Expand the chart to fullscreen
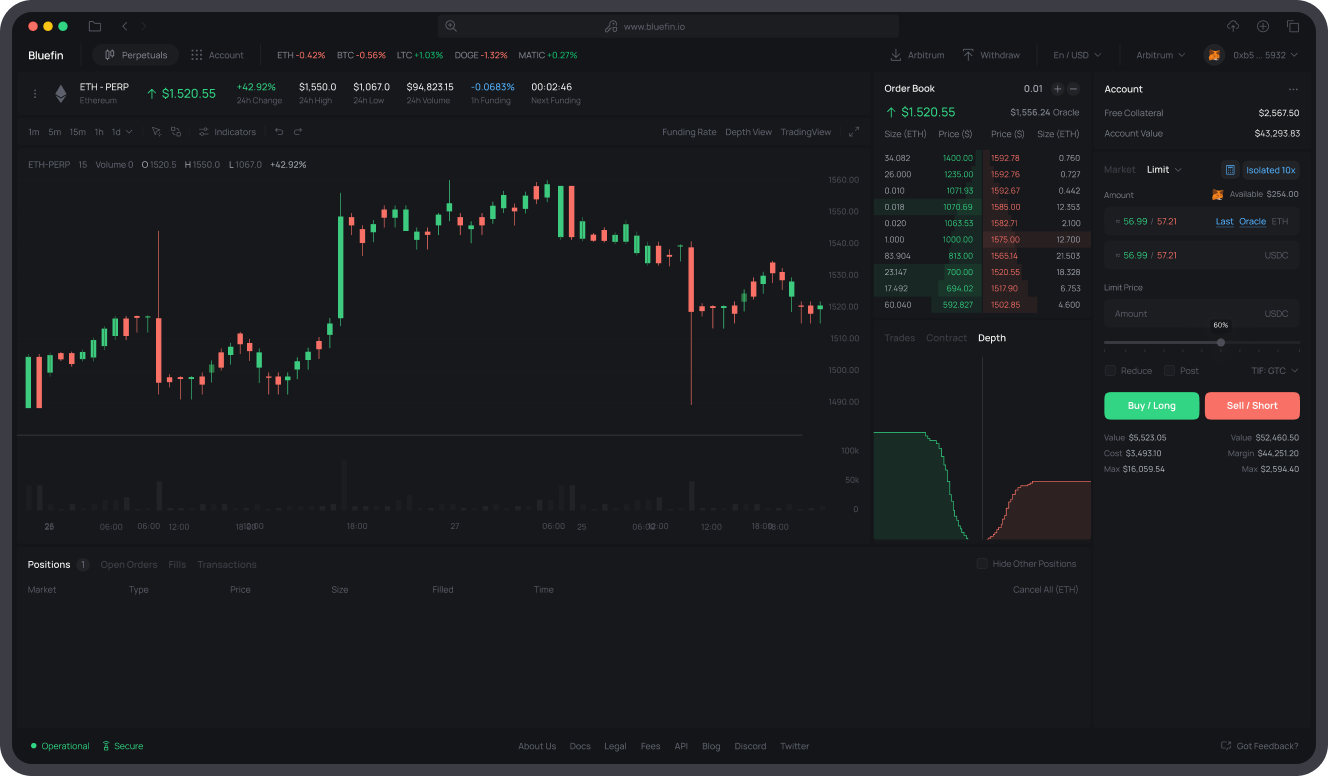1328x776 pixels. (853, 132)
